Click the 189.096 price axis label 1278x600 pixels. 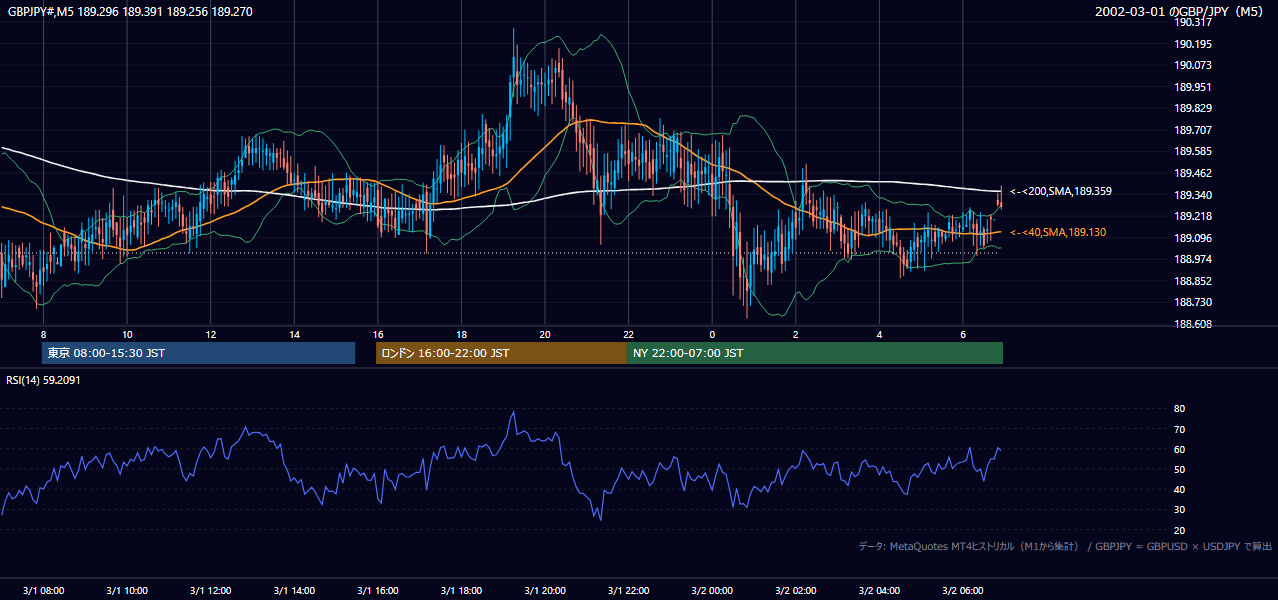tap(1193, 238)
